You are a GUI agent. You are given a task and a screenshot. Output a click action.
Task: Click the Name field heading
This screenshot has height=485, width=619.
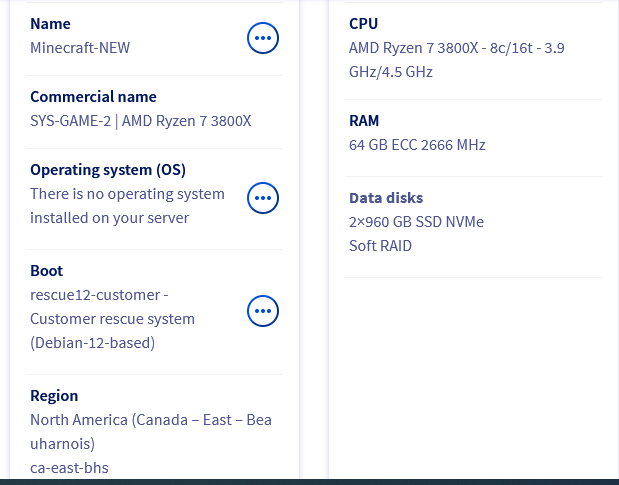tap(50, 23)
